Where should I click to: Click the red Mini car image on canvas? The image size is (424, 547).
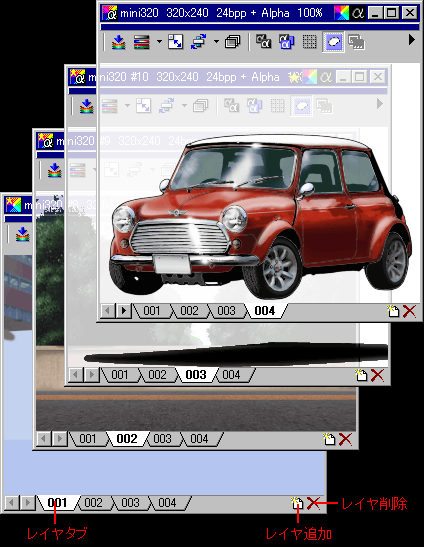260,216
